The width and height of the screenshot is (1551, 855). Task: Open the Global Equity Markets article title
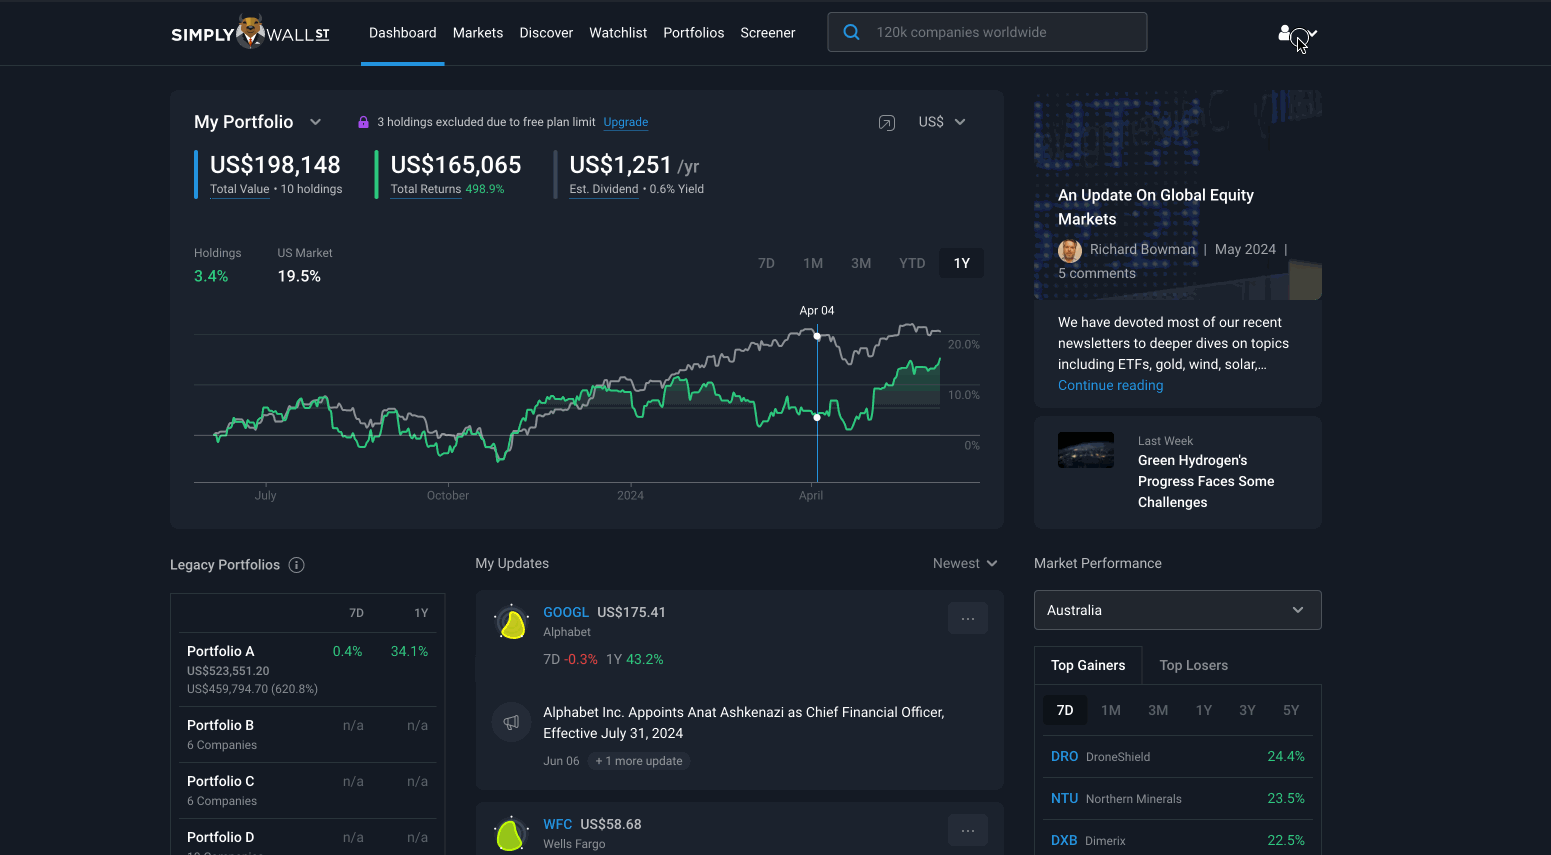[1156, 207]
